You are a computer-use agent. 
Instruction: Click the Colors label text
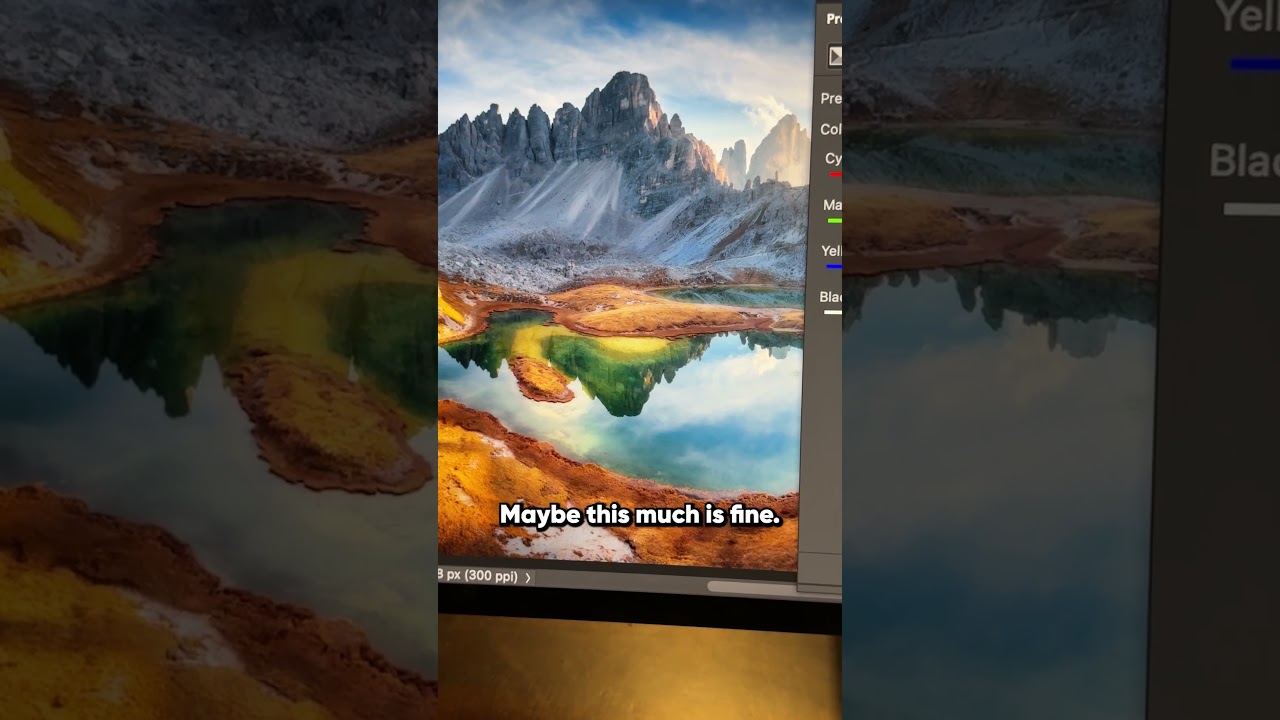click(833, 130)
